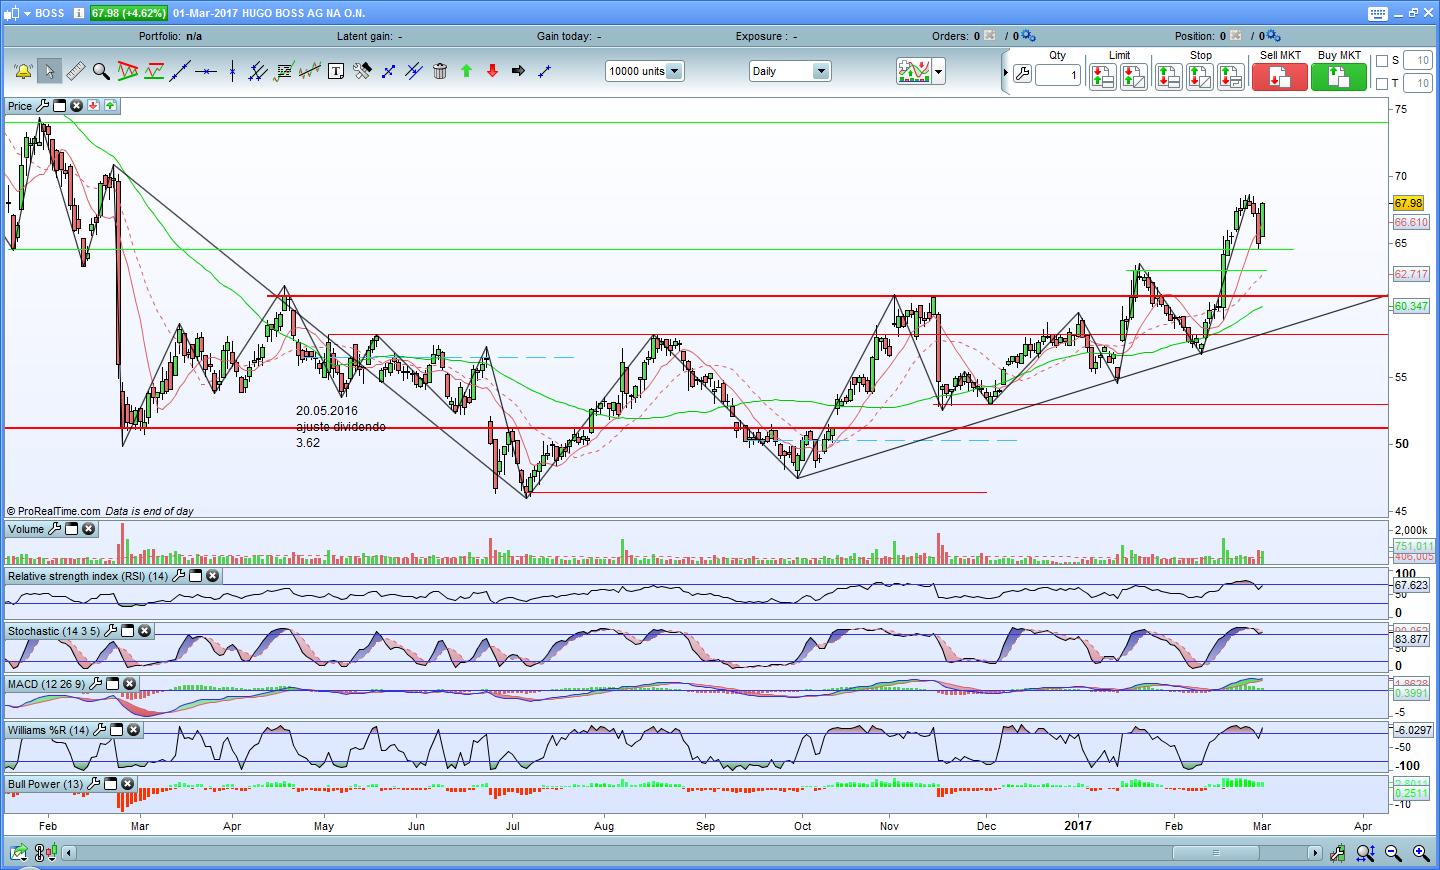This screenshot has width=1440, height=870.
Task: Expand the add indicator dropdown arrow
Action: 938,72
